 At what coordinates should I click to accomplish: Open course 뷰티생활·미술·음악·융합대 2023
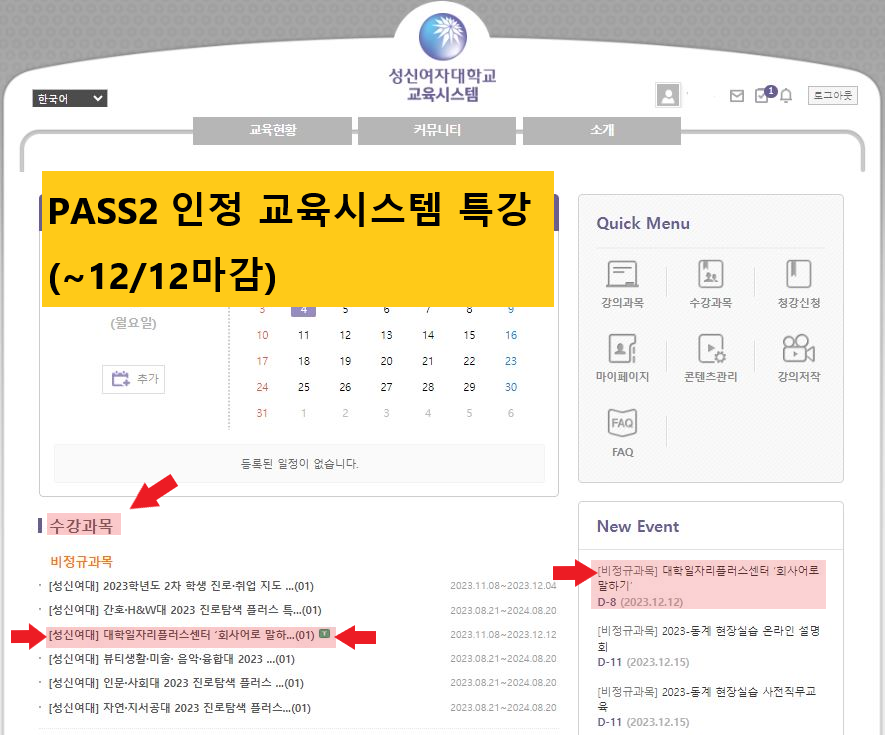point(172,659)
